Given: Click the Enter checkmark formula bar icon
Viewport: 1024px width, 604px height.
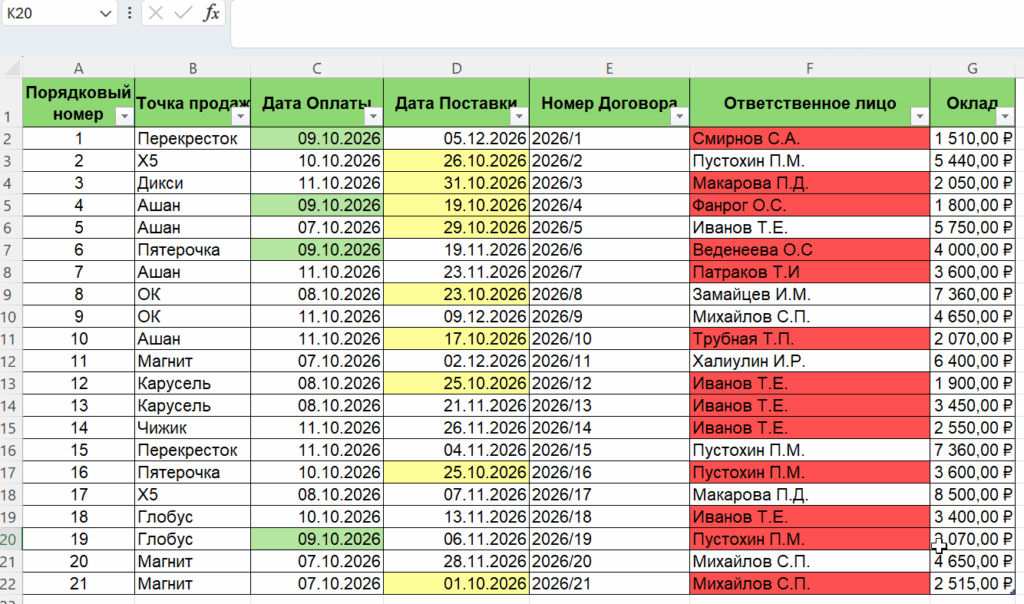Looking at the screenshot, I should [183, 13].
